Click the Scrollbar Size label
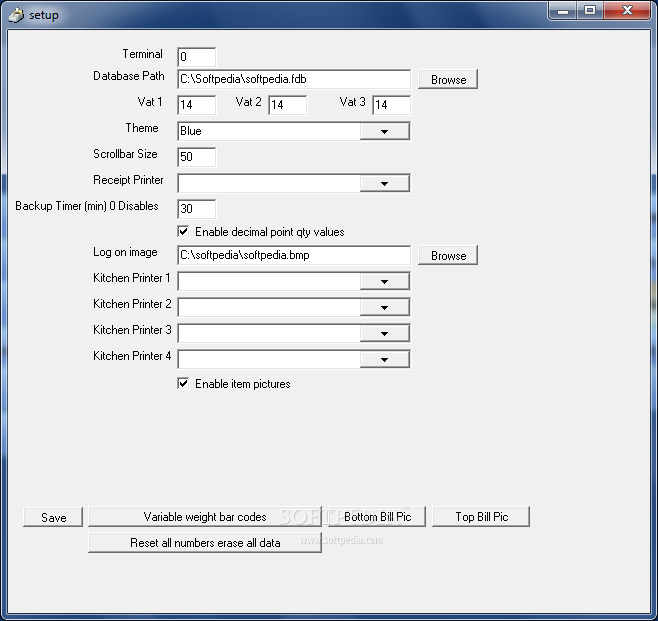The height and width of the screenshot is (621, 658). [x=125, y=154]
